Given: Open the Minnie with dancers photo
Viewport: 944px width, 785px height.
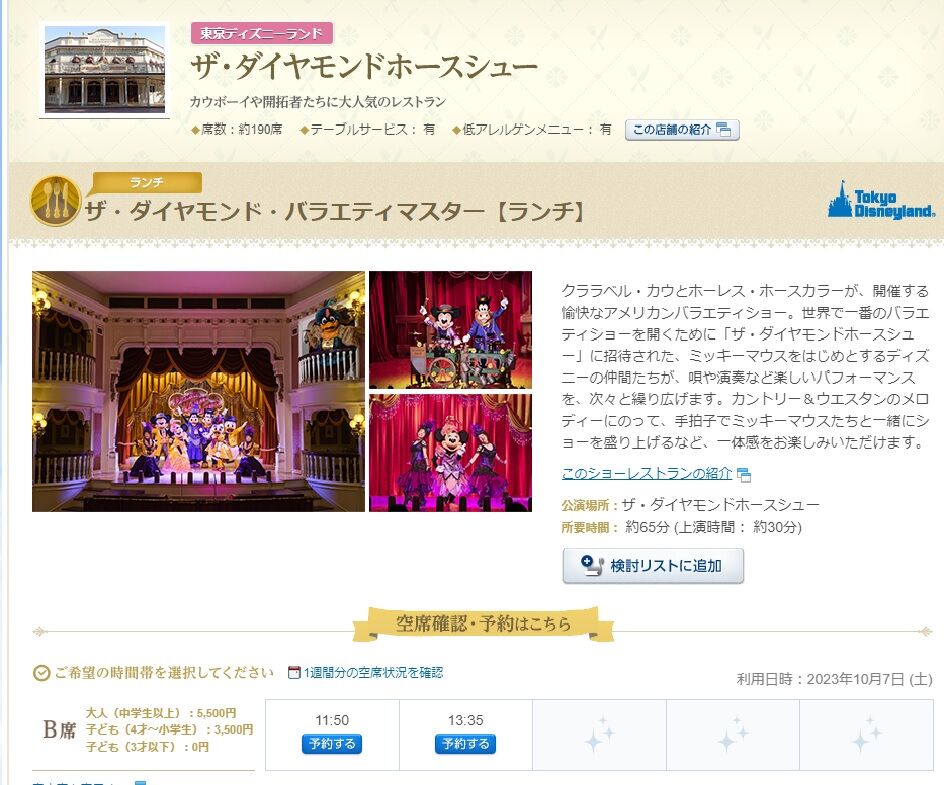Looking at the screenshot, I should click(450, 453).
